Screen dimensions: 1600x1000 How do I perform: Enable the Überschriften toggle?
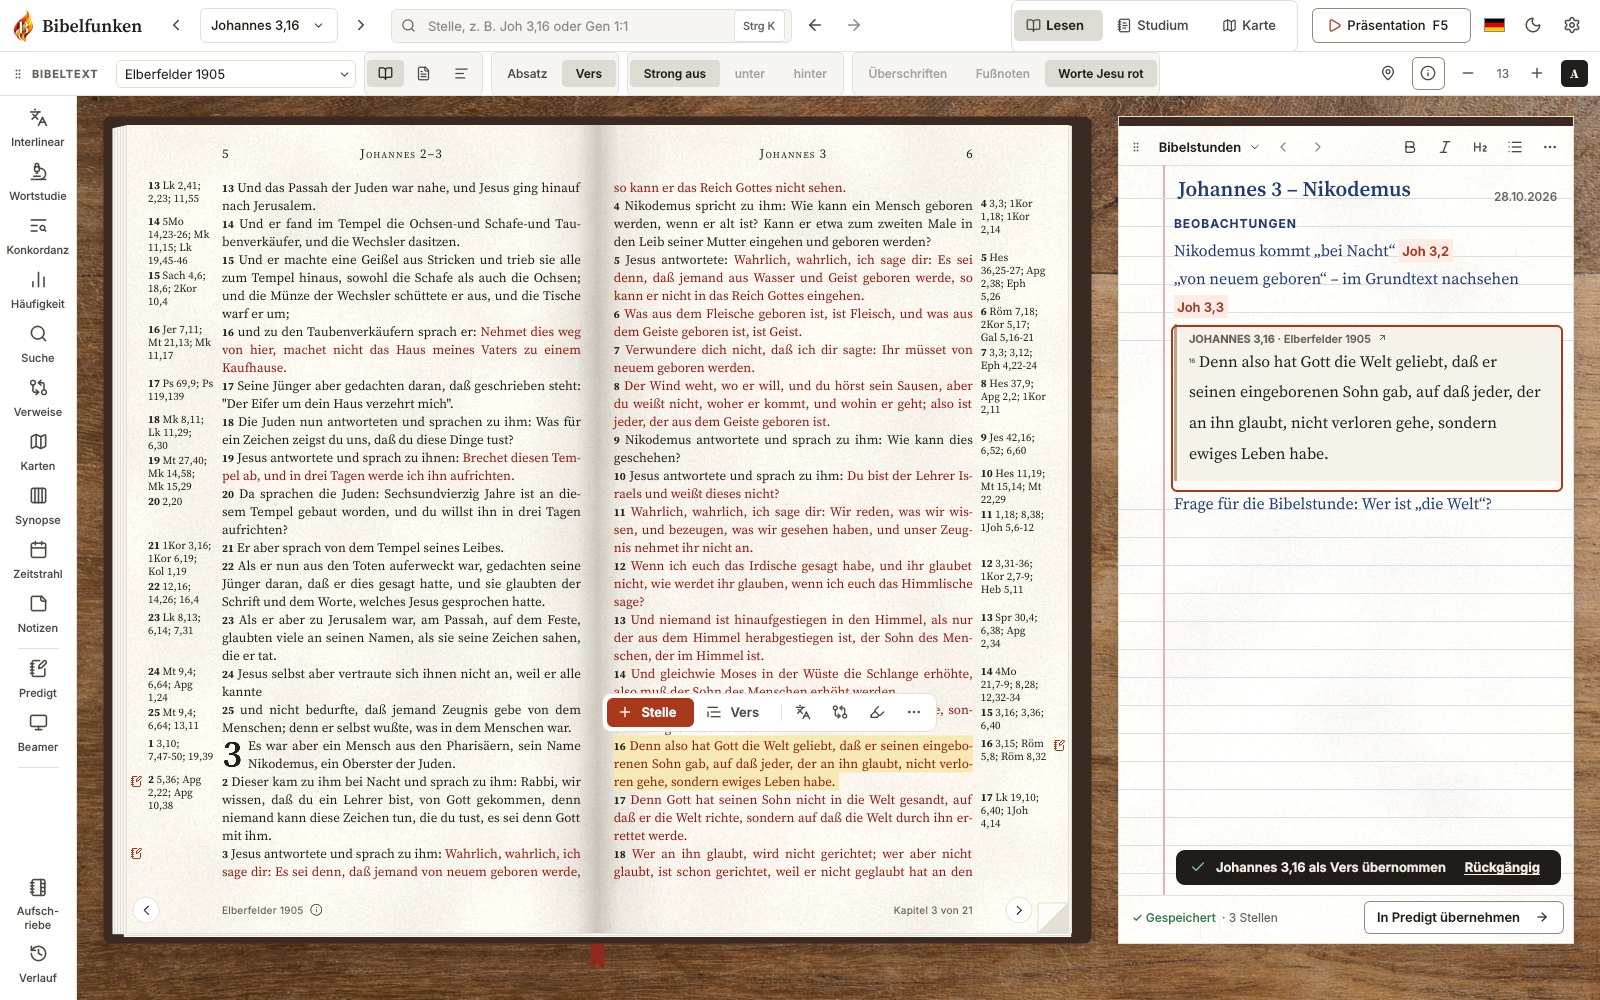[x=907, y=73]
